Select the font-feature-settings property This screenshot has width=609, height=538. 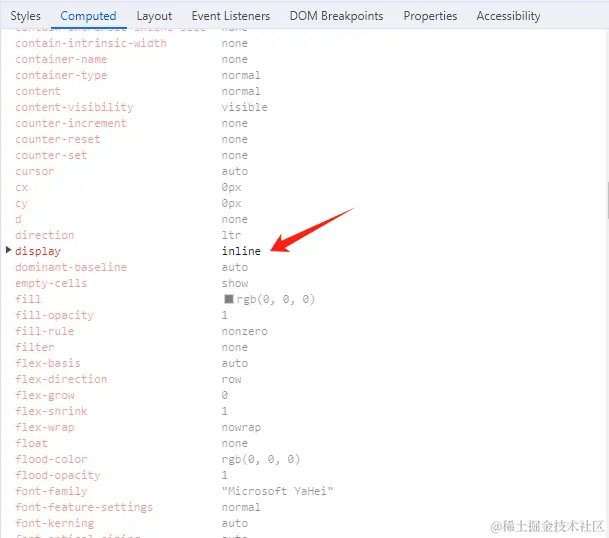point(84,507)
